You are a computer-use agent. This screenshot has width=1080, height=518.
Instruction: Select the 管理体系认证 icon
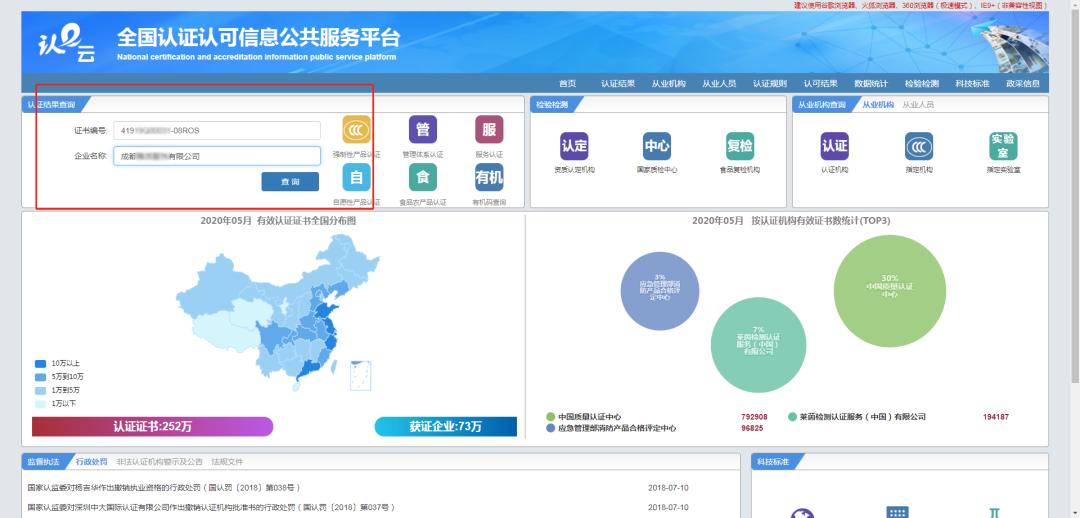[x=422, y=131]
